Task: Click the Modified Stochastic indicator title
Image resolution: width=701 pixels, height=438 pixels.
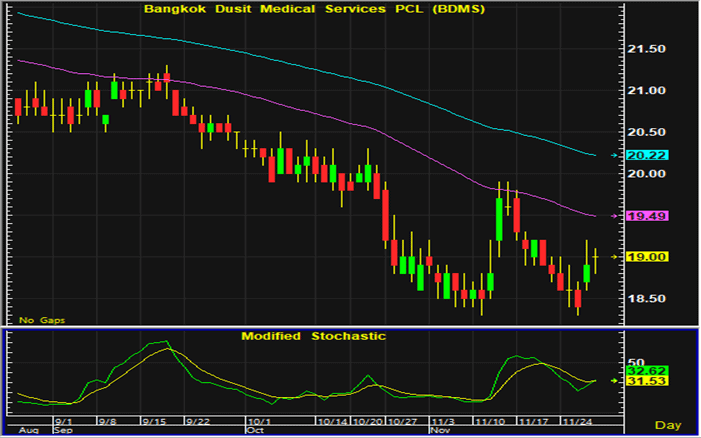Action: pyautogui.click(x=313, y=336)
